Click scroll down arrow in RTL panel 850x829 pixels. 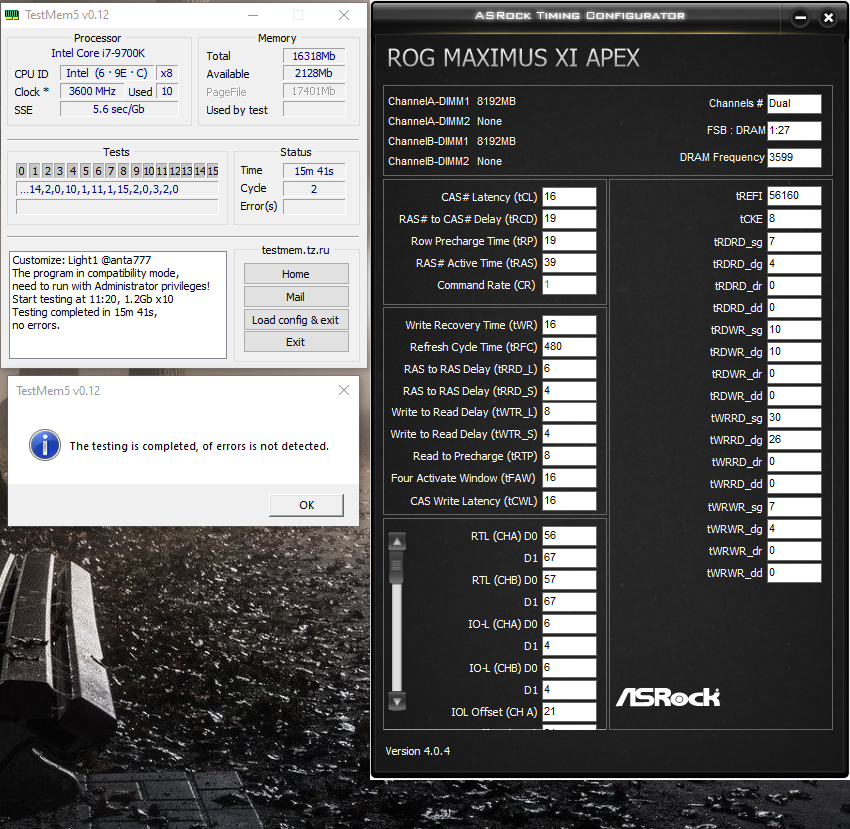(x=397, y=702)
